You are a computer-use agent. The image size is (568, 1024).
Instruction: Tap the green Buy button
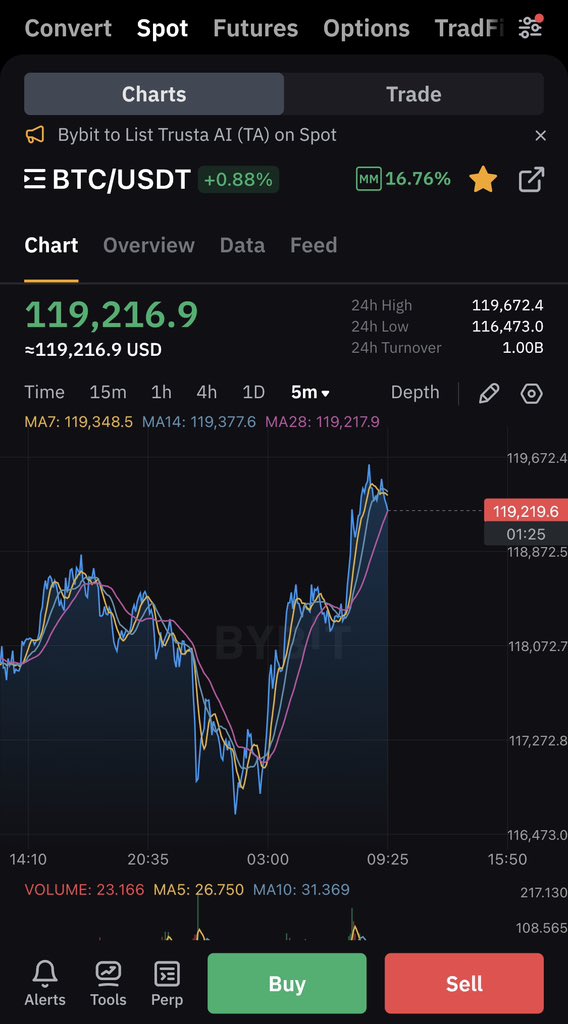click(x=287, y=983)
